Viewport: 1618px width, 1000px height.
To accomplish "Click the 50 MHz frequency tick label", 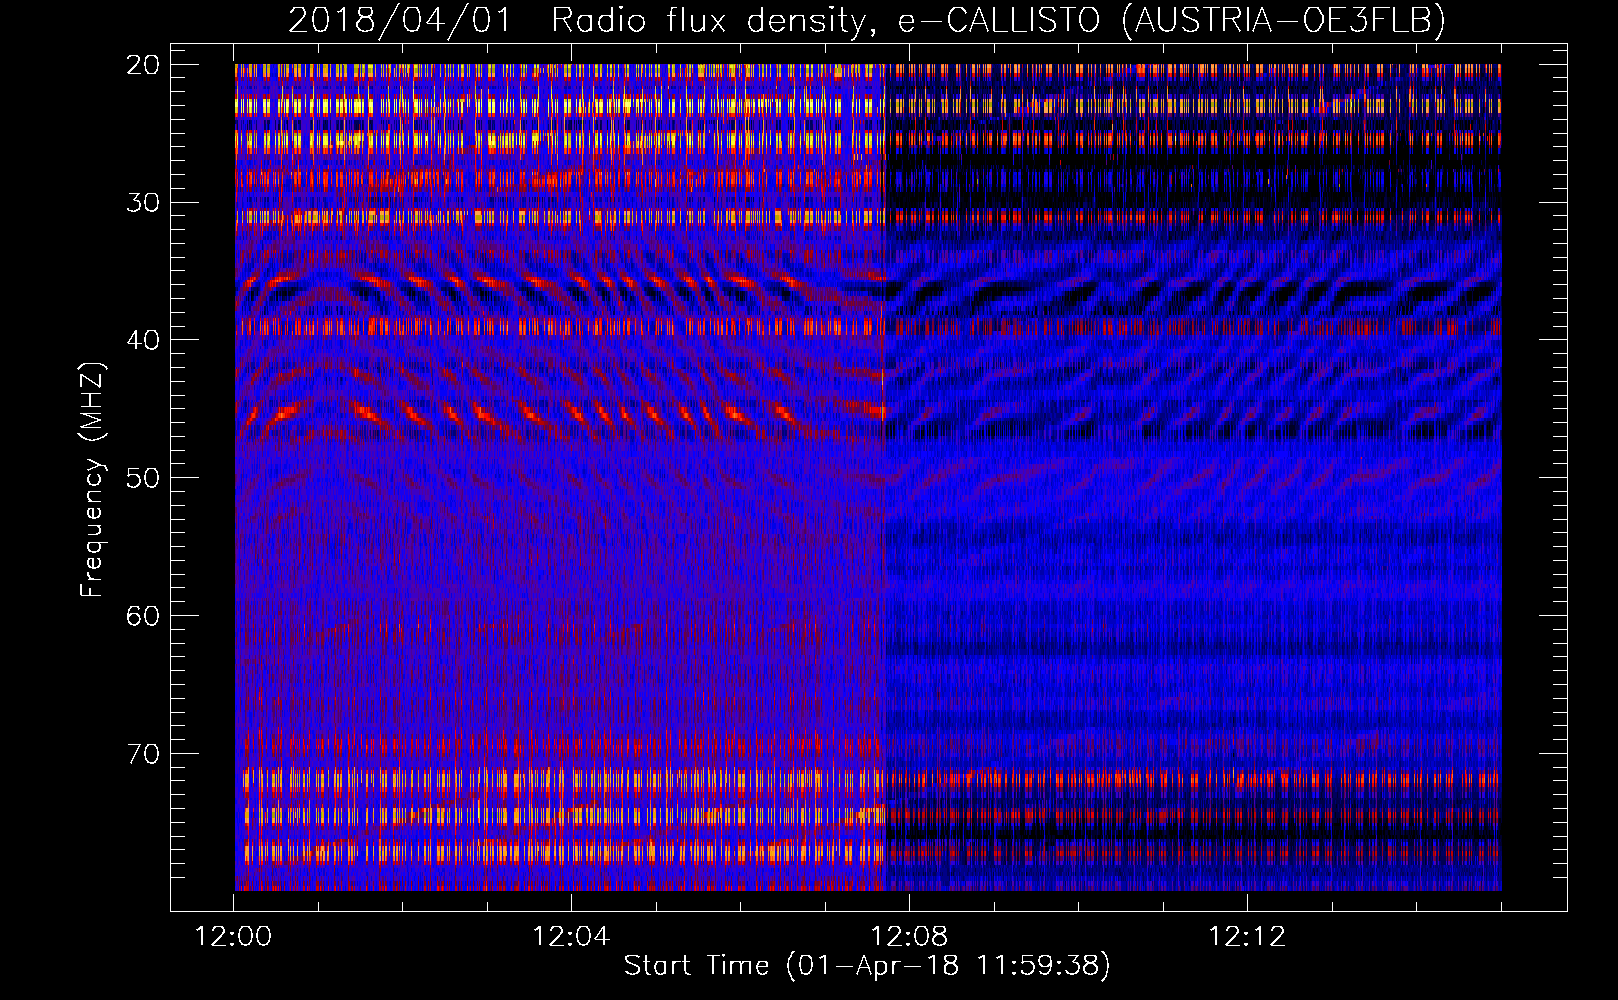I will pyautogui.click(x=144, y=478).
